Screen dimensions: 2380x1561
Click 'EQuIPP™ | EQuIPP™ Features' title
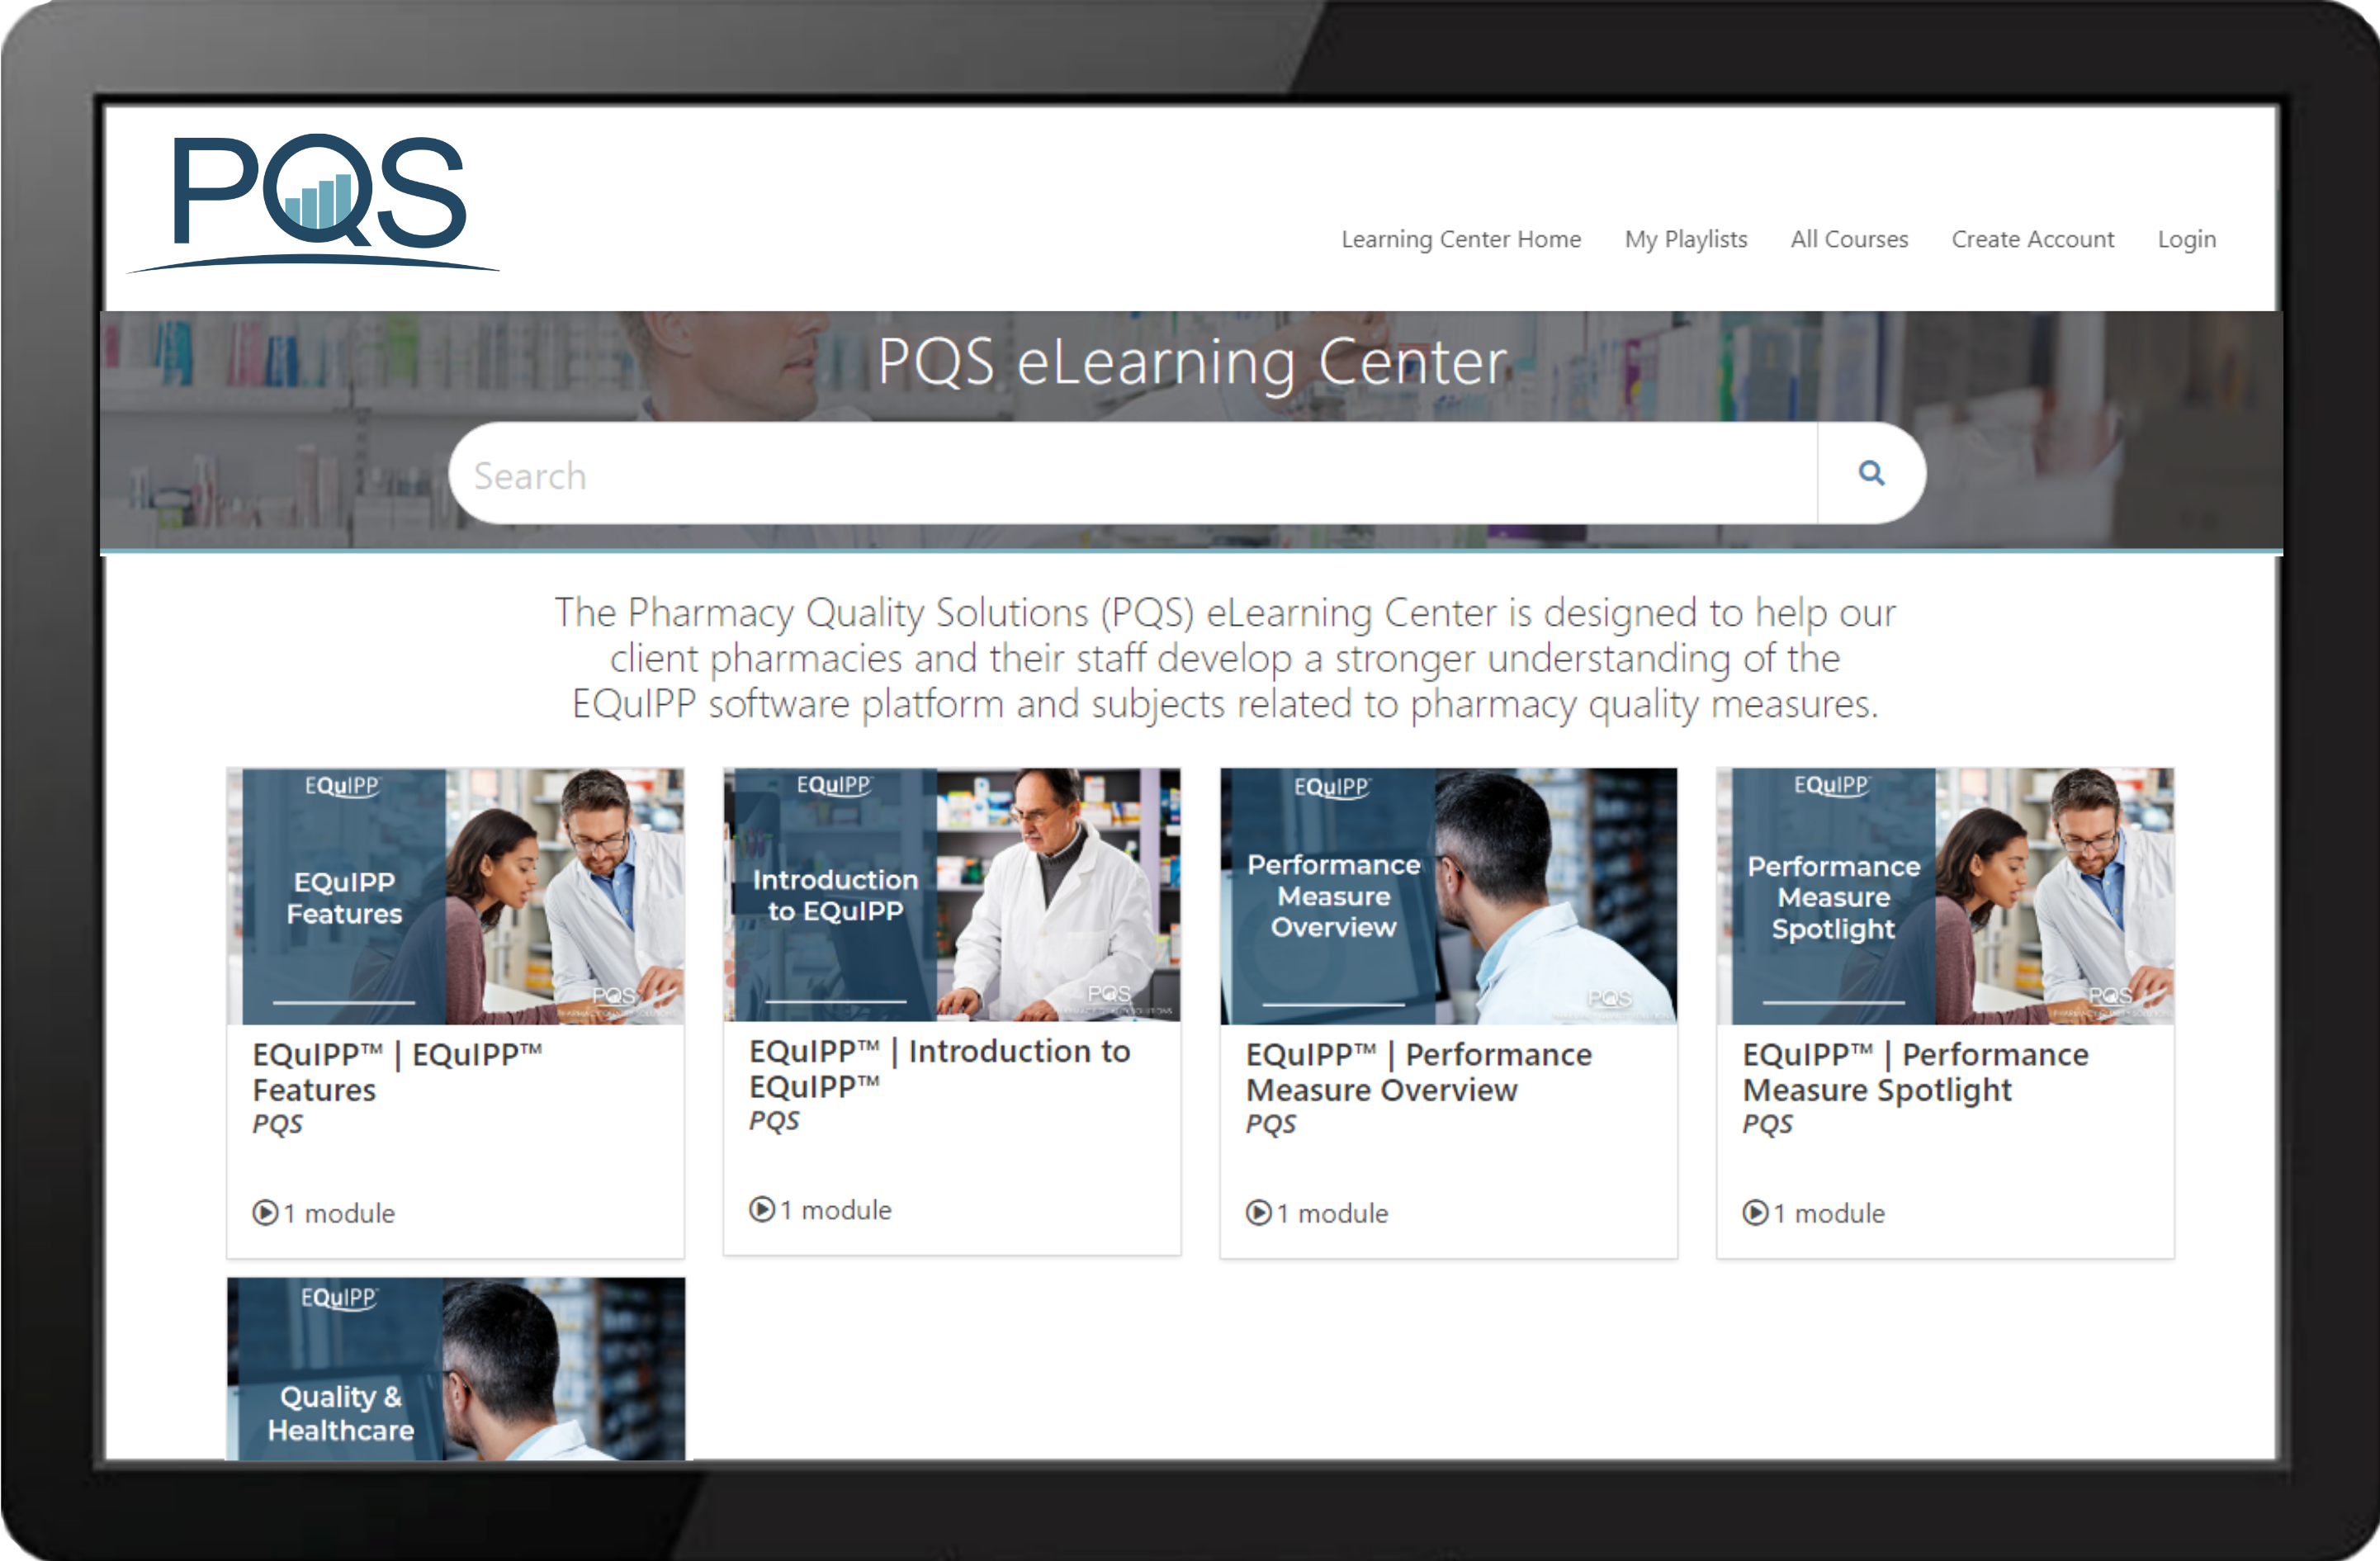point(398,1072)
